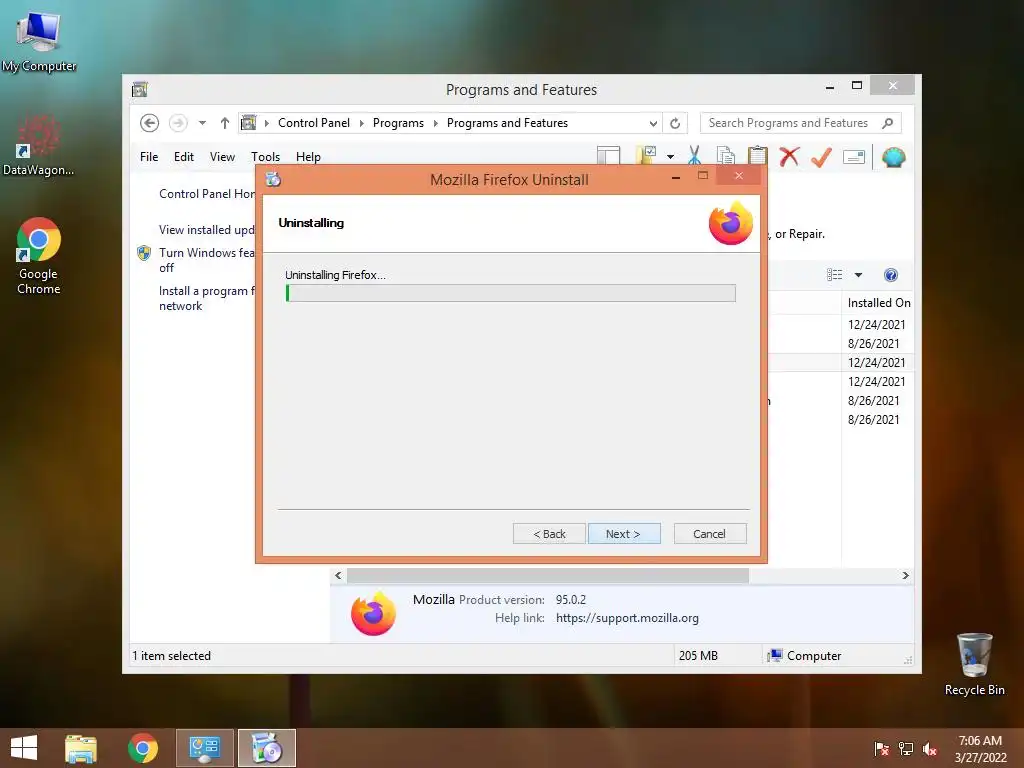The image size is (1024, 768).
Task: Click the Classic Shell settings shell icon
Action: (x=893, y=157)
